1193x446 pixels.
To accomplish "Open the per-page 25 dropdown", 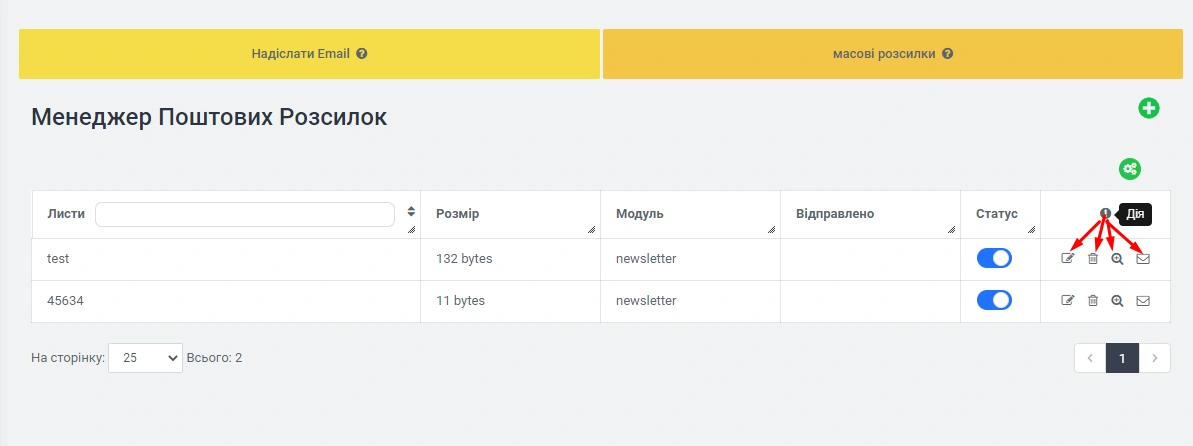I will [x=145, y=357].
